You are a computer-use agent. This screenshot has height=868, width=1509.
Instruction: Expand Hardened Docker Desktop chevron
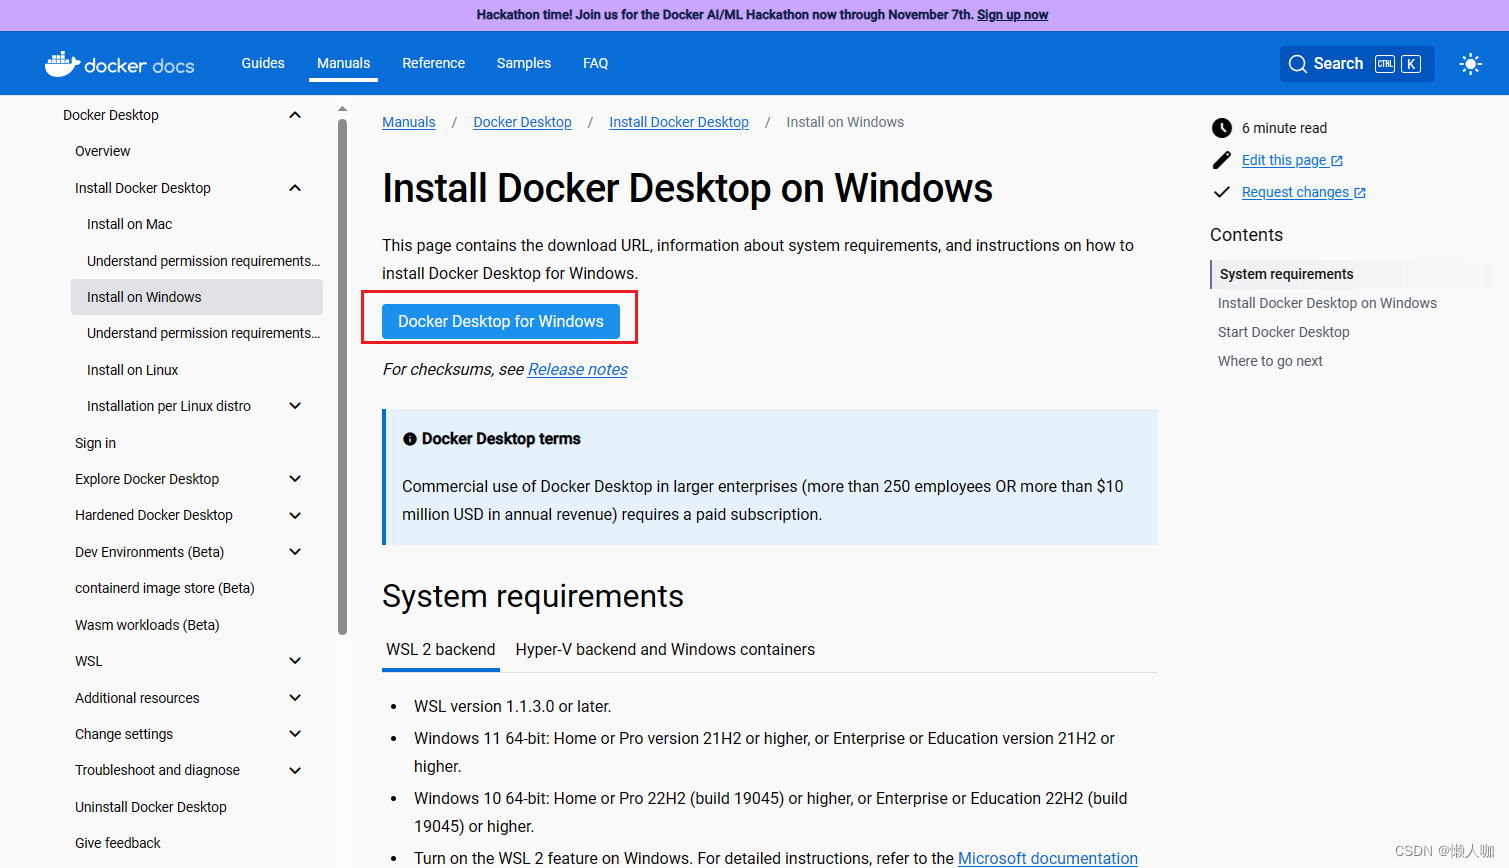[x=295, y=515]
